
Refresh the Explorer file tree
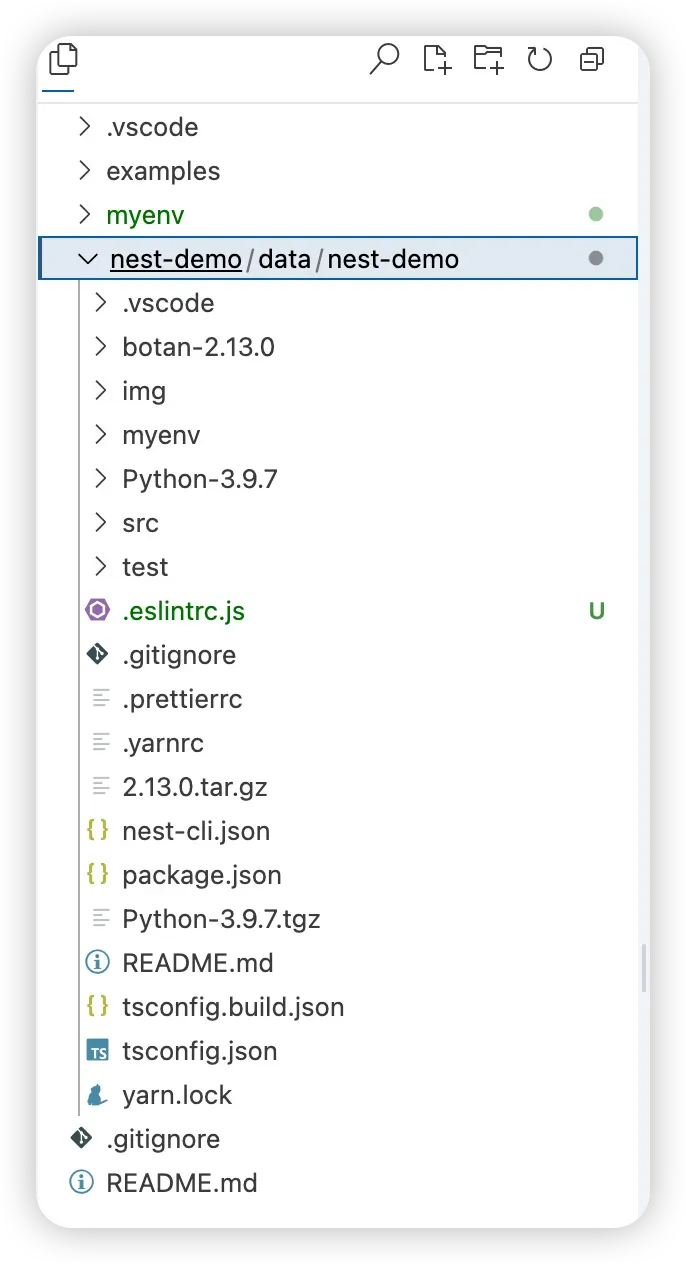(540, 60)
